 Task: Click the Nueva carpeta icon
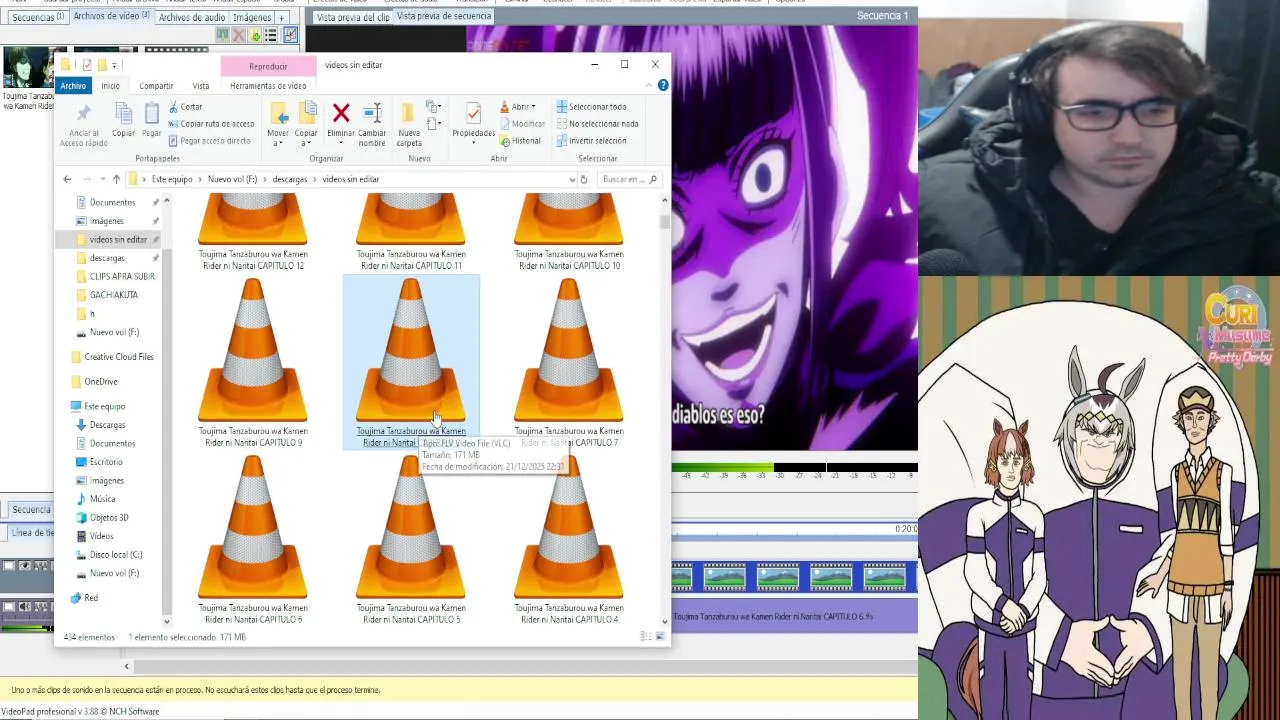point(409,113)
